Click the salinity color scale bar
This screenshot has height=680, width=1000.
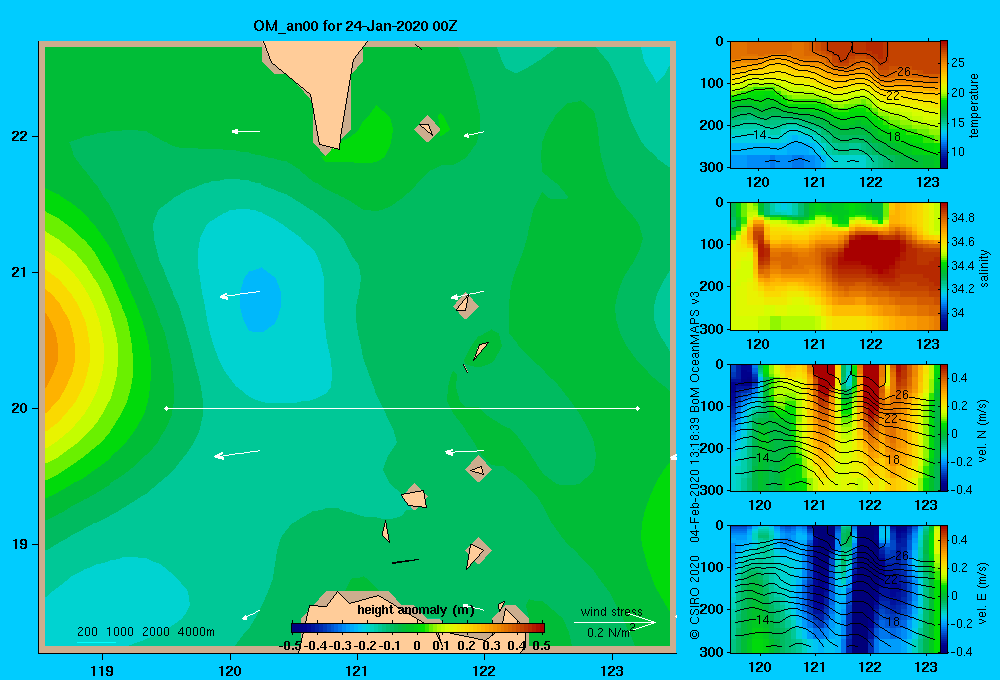pos(944,266)
